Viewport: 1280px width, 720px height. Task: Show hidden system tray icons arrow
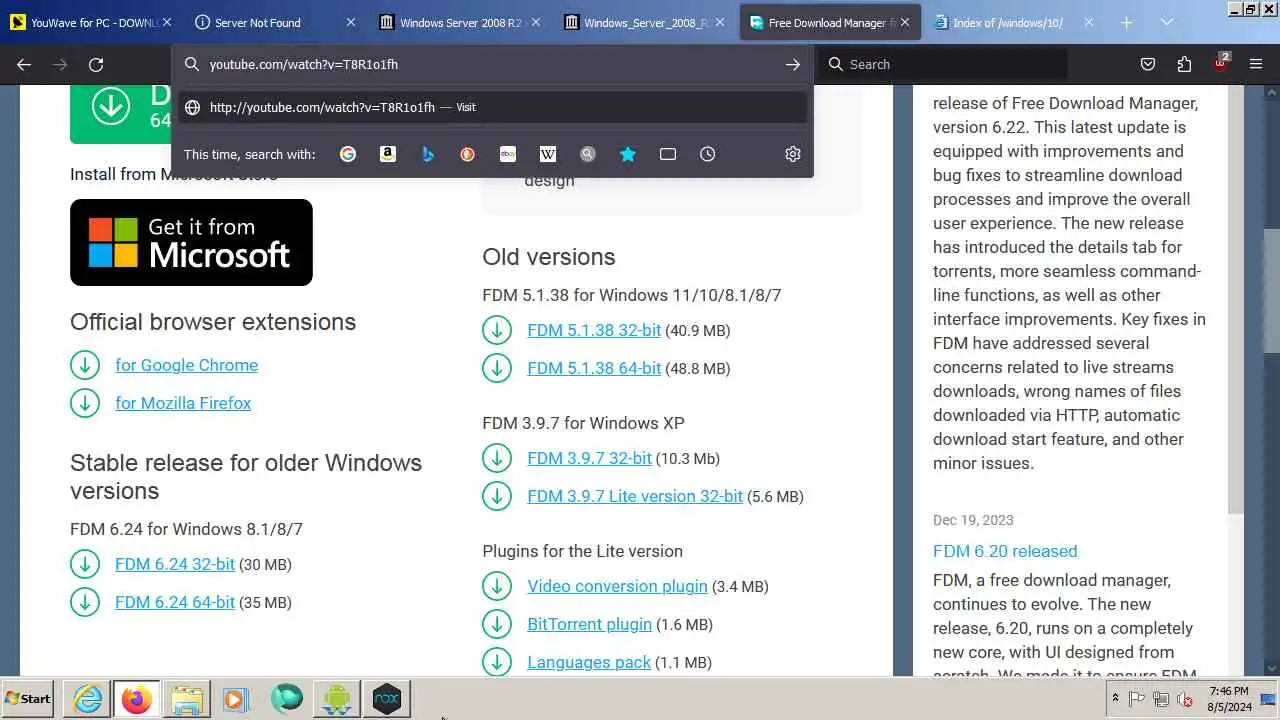[x=1115, y=699]
